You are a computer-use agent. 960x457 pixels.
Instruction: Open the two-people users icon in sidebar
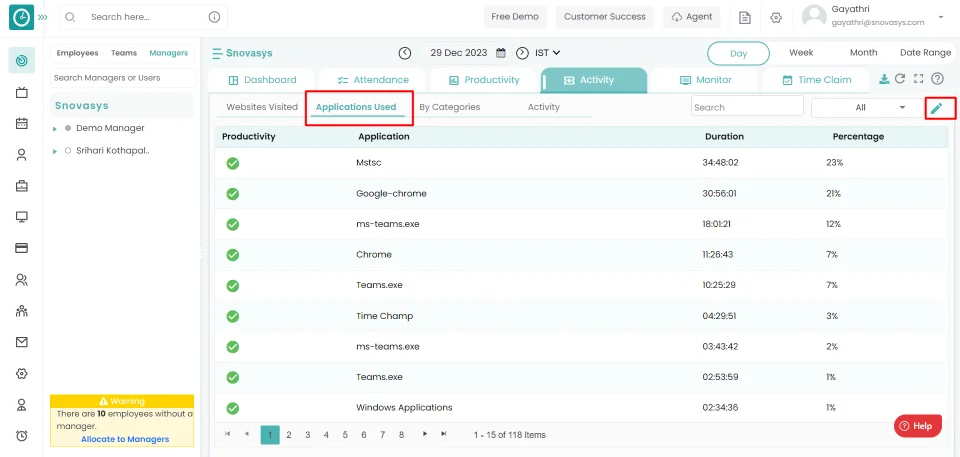(21, 280)
